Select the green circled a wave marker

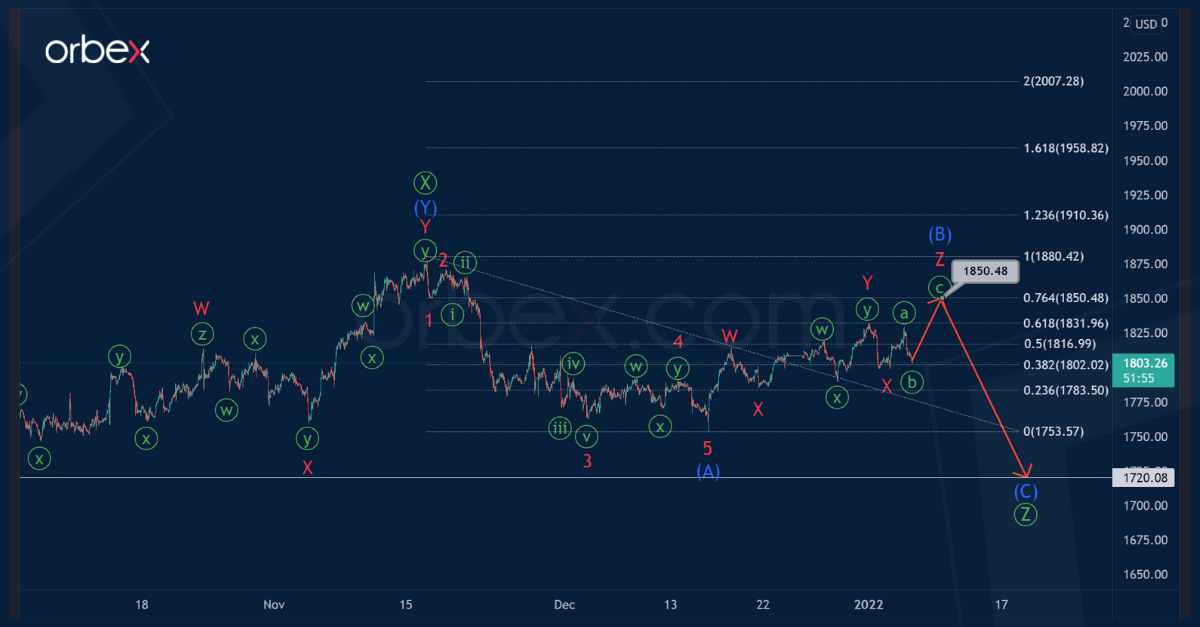point(903,312)
